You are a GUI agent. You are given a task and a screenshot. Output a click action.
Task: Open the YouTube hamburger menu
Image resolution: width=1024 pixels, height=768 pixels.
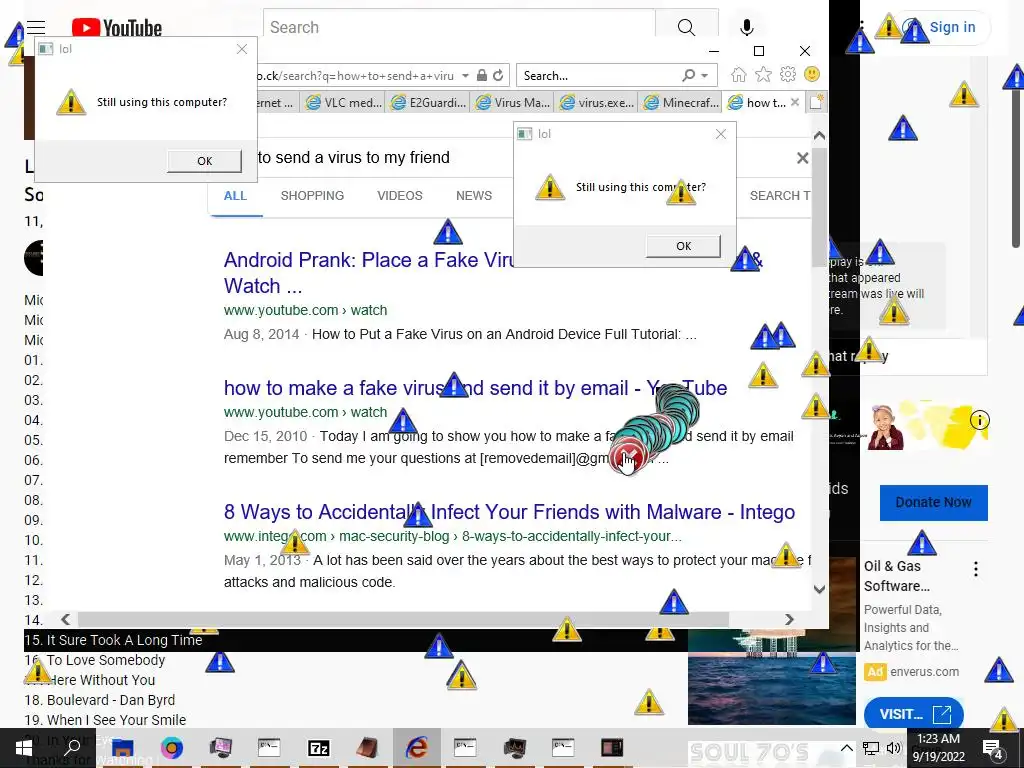click(x=36, y=27)
